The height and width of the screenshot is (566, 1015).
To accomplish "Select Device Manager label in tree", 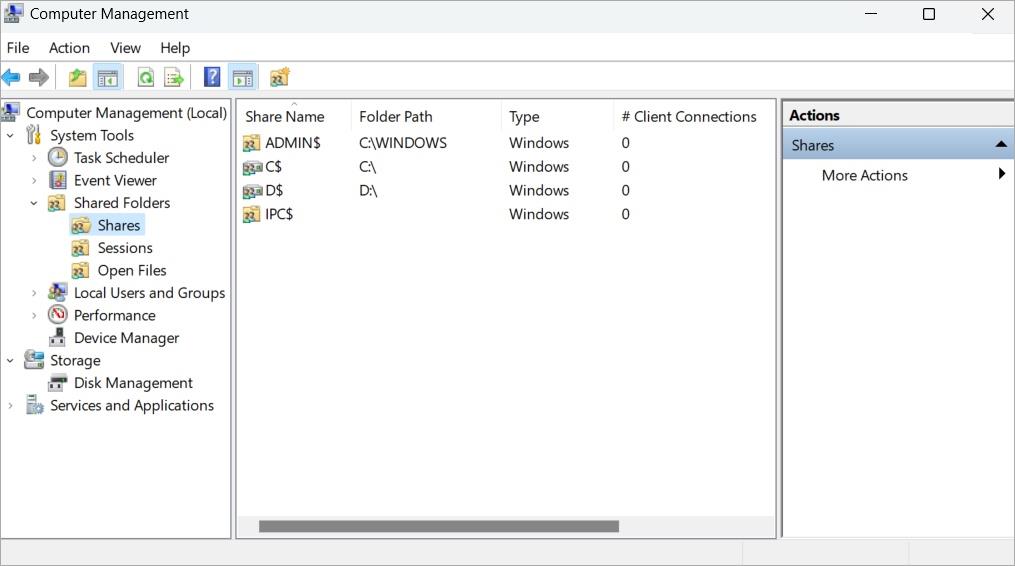I will pyautogui.click(x=126, y=338).
